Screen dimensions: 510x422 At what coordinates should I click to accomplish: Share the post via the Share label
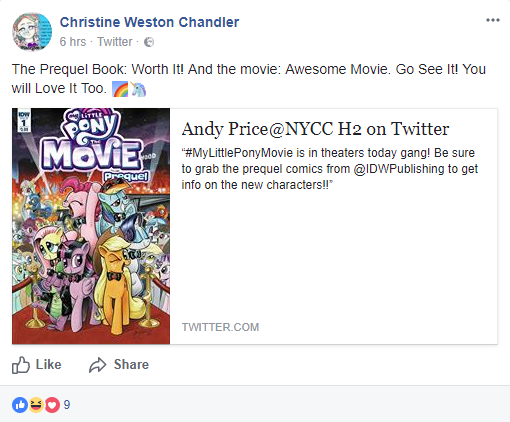(x=131, y=365)
